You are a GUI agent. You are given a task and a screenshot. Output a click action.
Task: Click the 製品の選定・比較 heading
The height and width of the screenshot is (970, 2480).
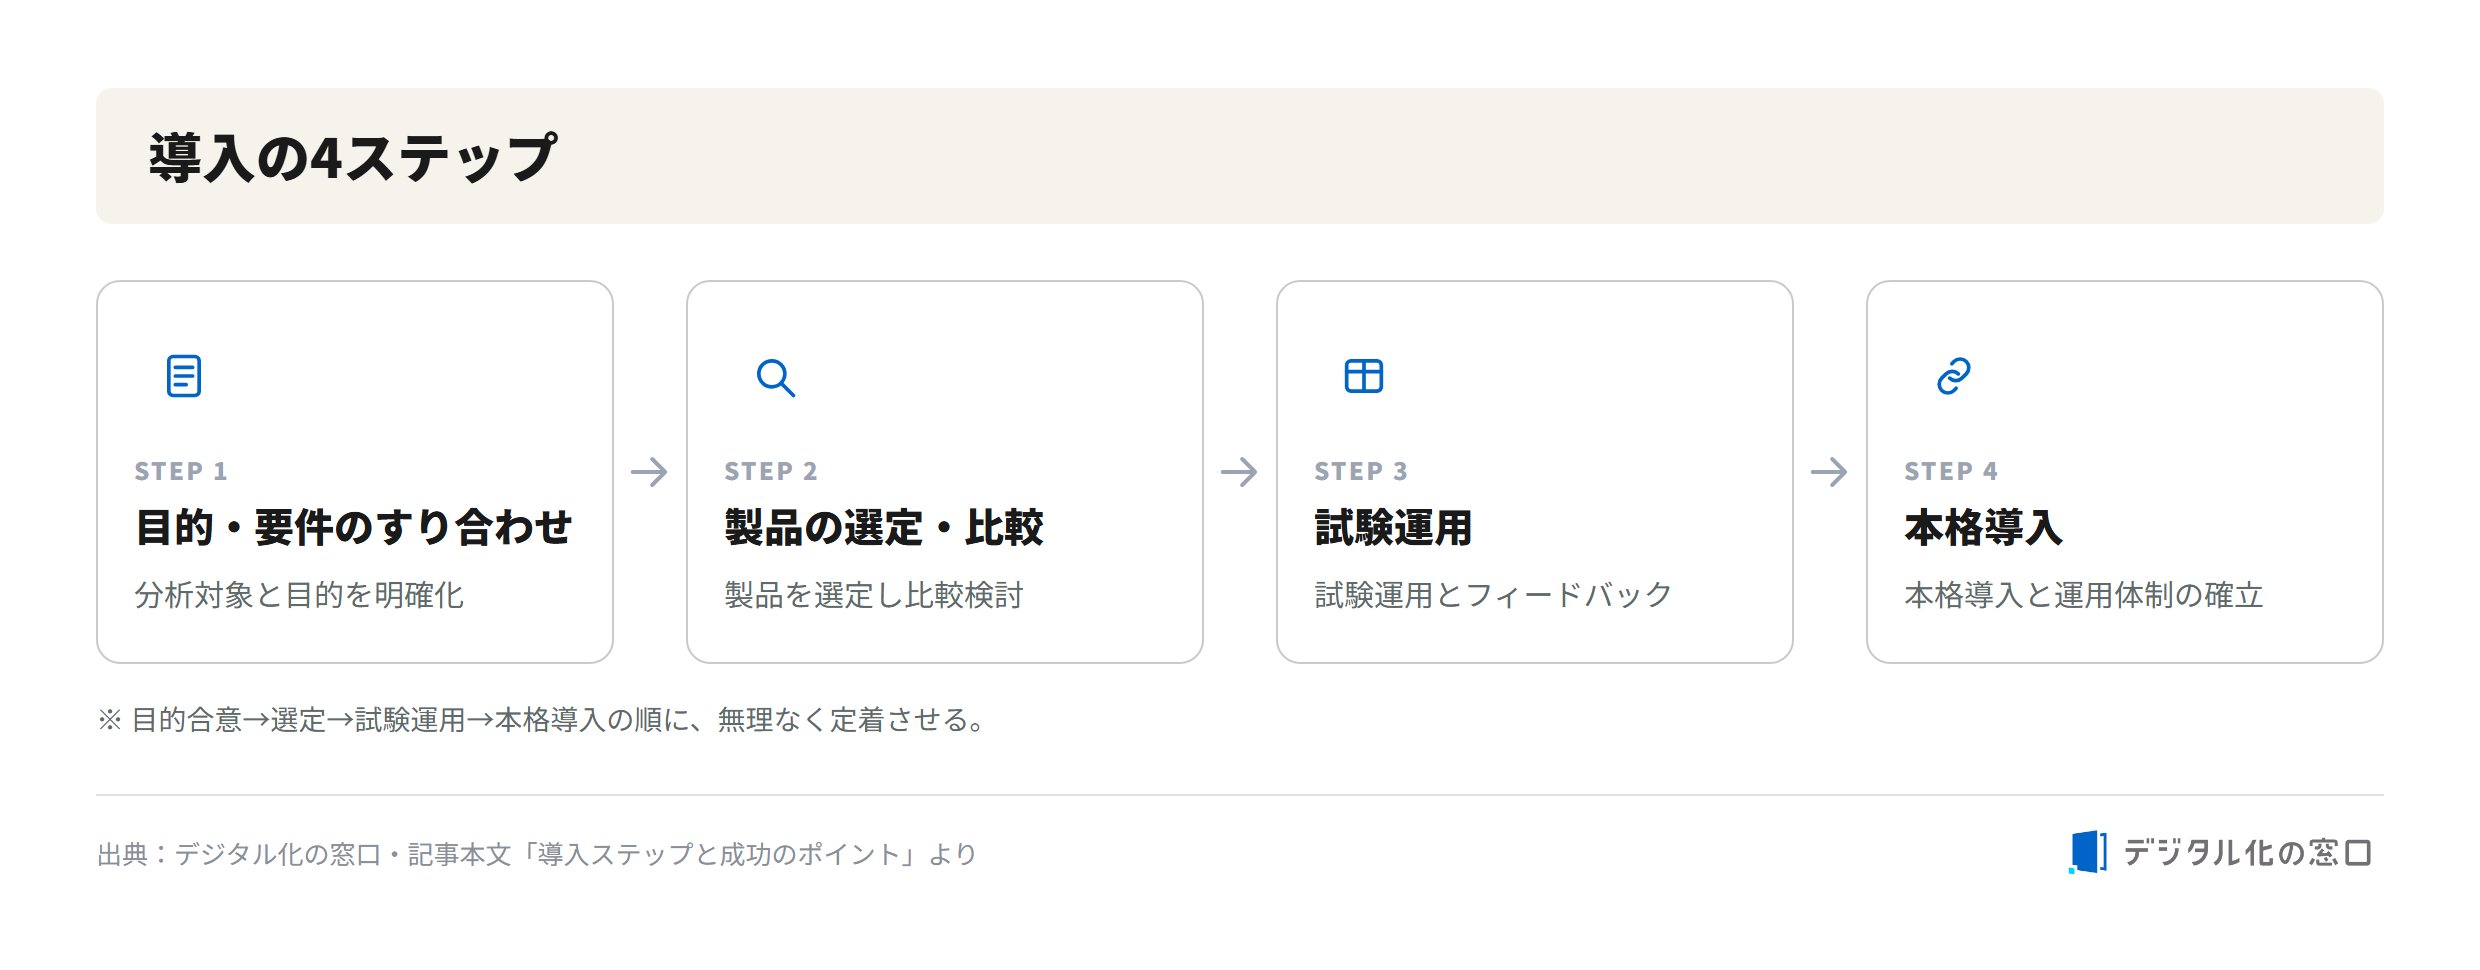pyautogui.click(x=884, y=527)
